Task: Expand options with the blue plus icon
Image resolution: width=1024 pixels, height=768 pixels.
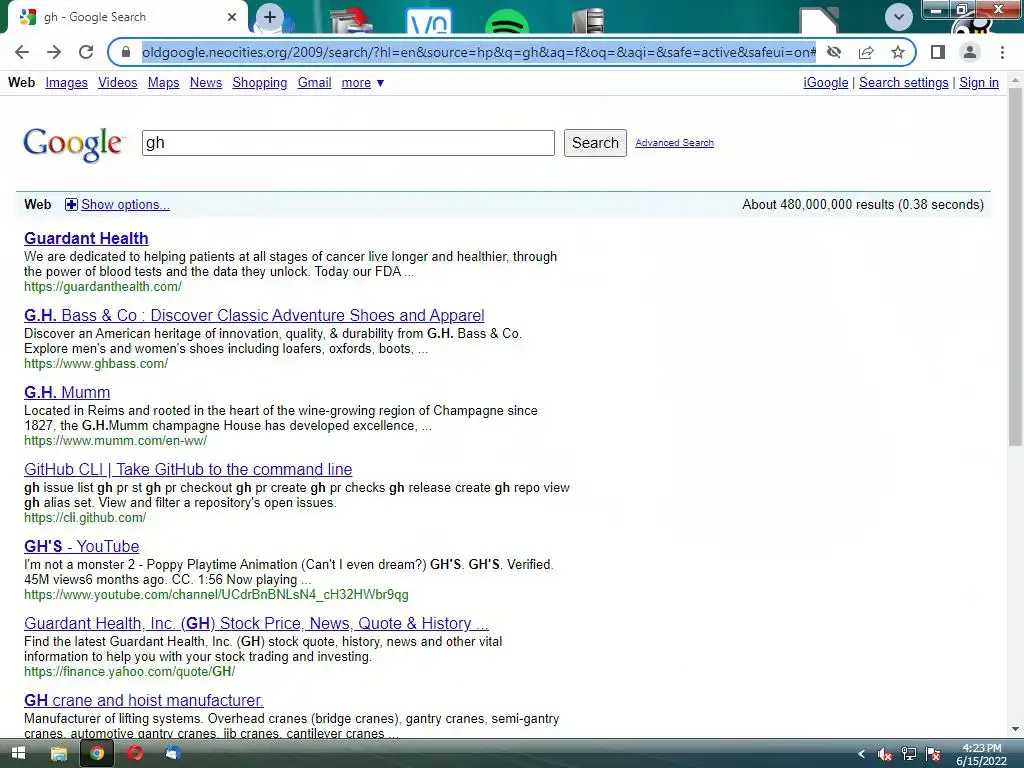Action: tap(71, 205)
